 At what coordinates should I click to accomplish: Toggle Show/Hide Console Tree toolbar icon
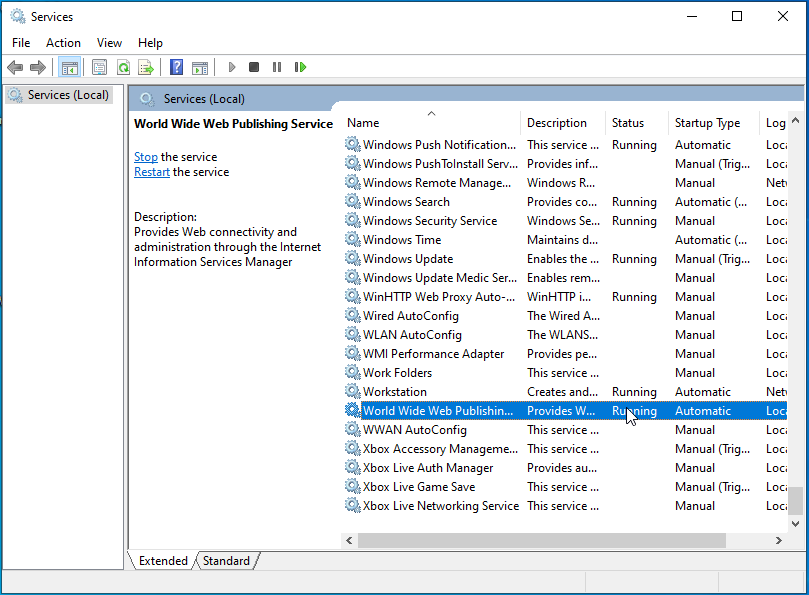point(69,67)
